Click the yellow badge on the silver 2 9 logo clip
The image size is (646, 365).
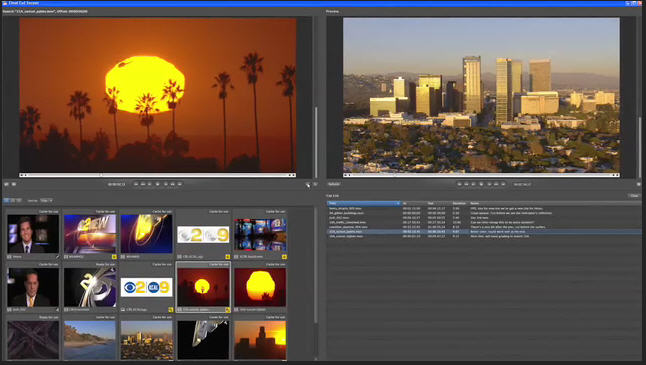tap(227, 257)
